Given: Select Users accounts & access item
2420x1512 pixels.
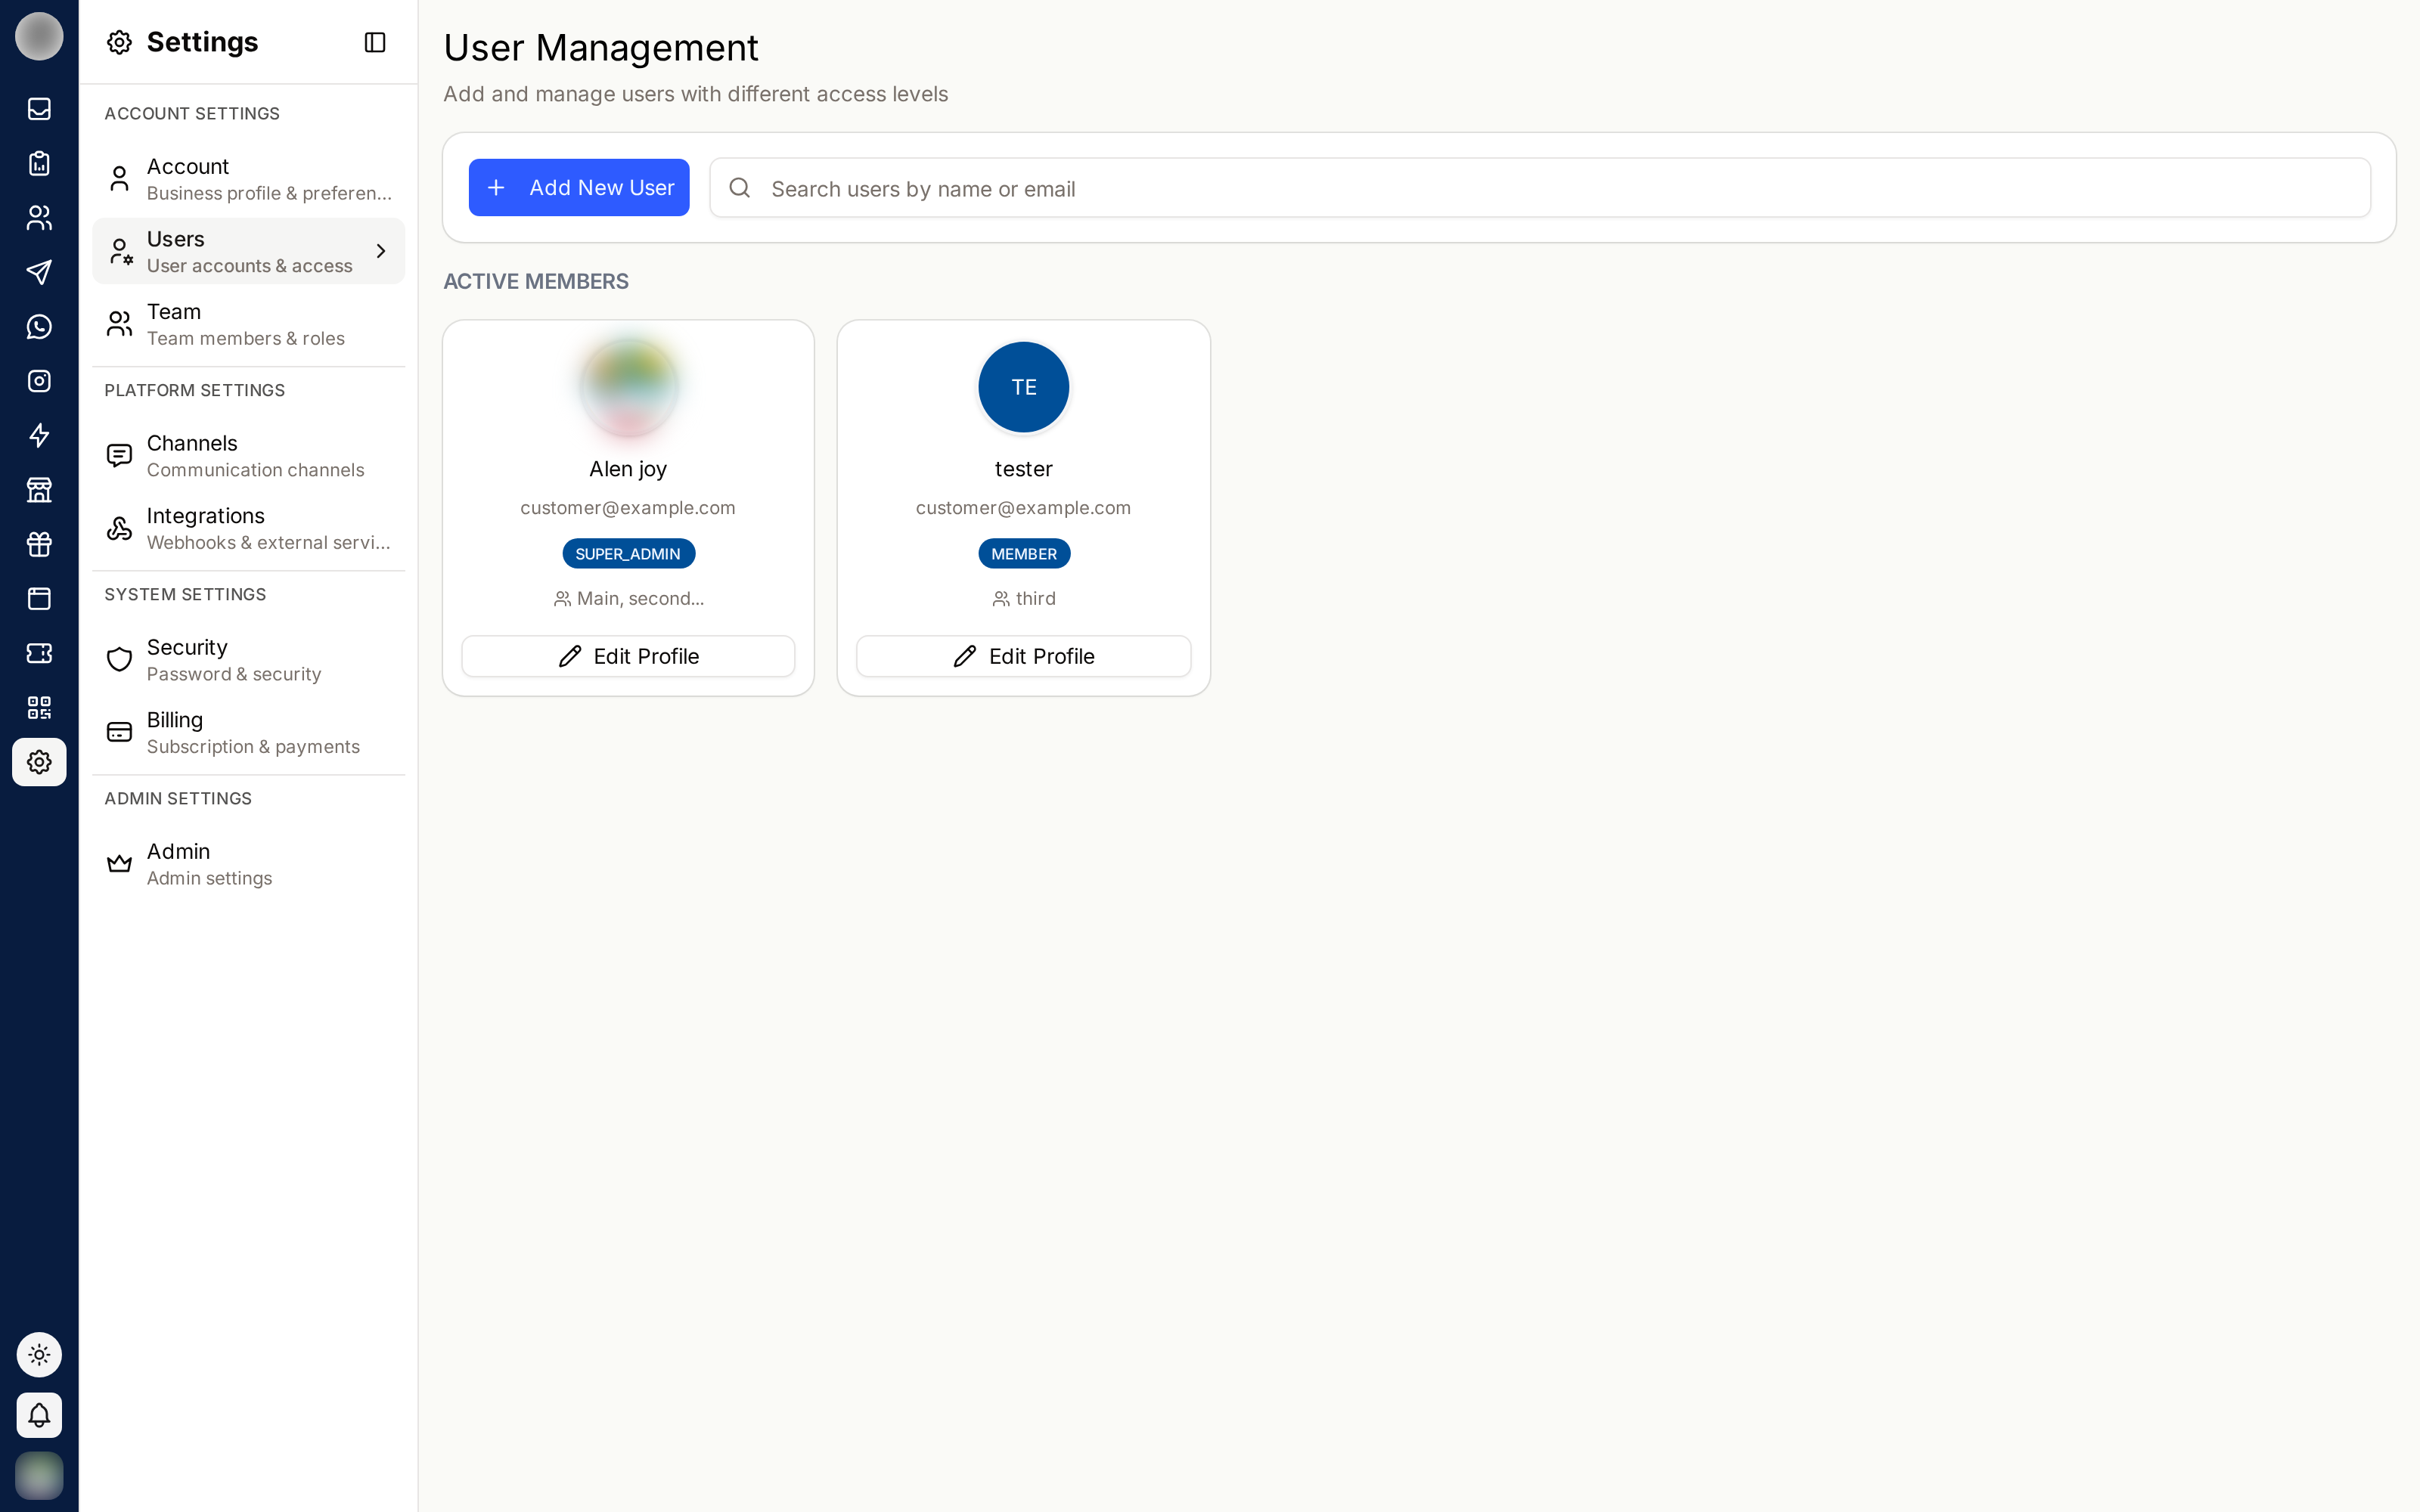Looking at the screenshot, I should click(x=249, y=251).
